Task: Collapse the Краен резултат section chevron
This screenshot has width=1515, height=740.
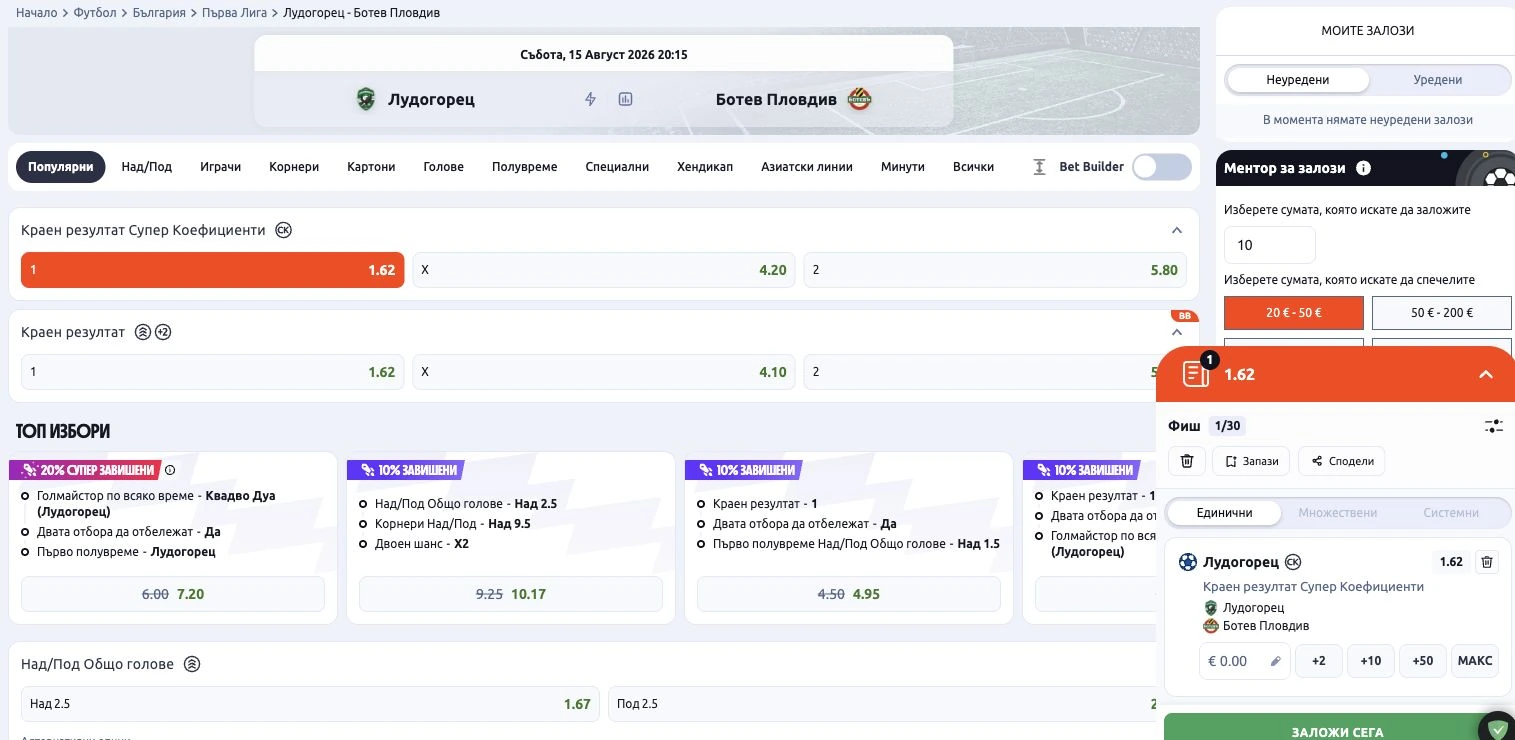Action: (x=1177, y=332)
